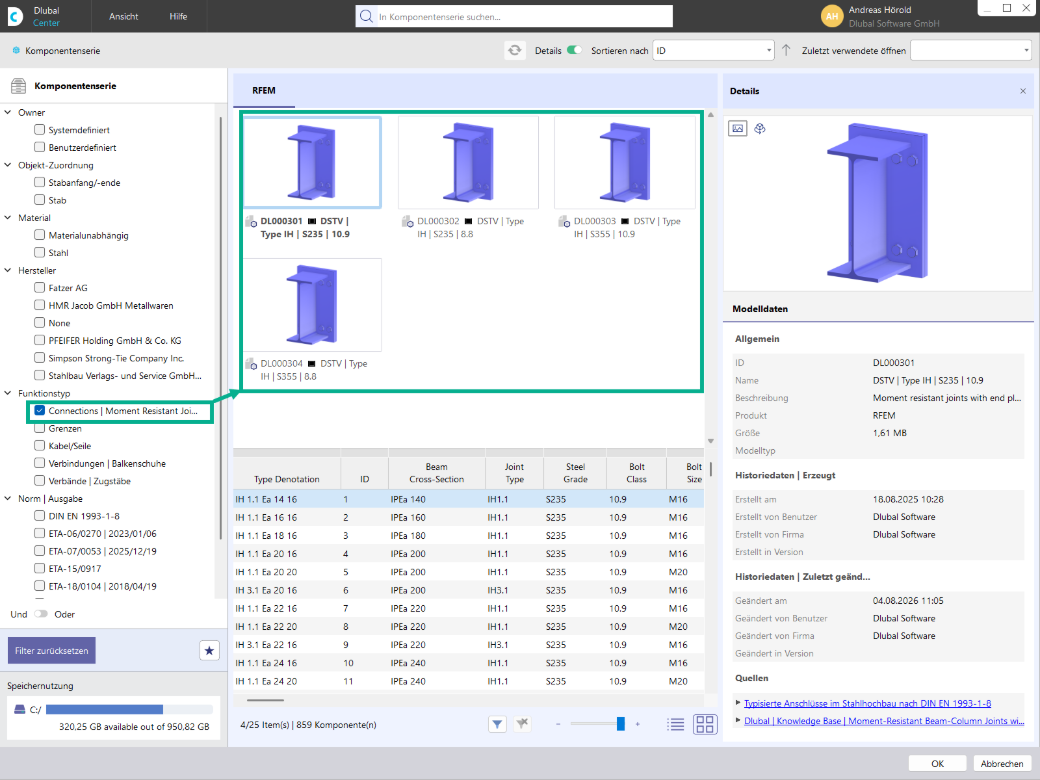
Task: Click the Komponentenserie breadcrumb icon
Action: tap(16, 50)
